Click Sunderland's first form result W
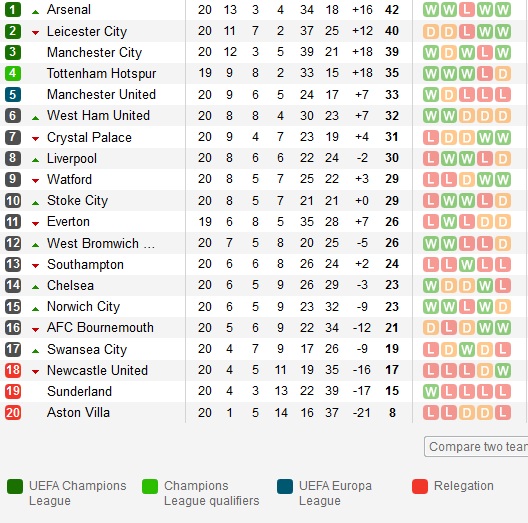Viewport: 528px width, 523px height. coord(431,392)
